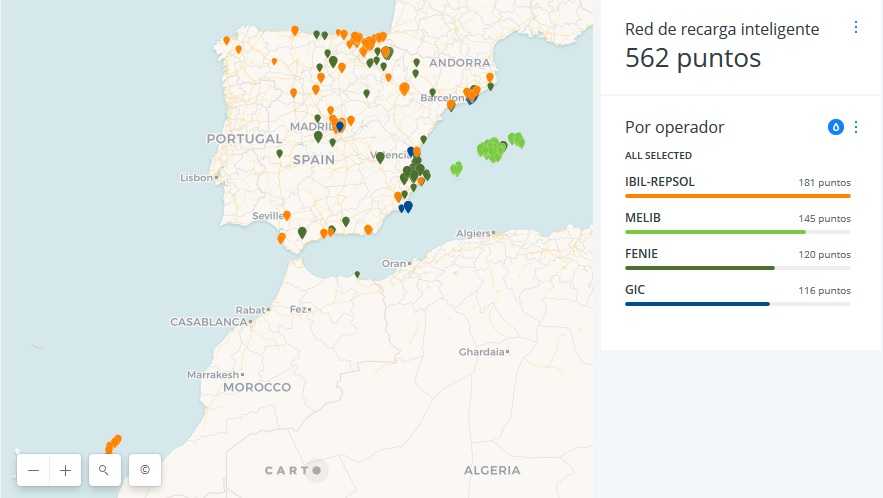The width and height of the screenshot is (883, 498).
Task: Click the orange marker near Seville
Action: coord(287,215)
